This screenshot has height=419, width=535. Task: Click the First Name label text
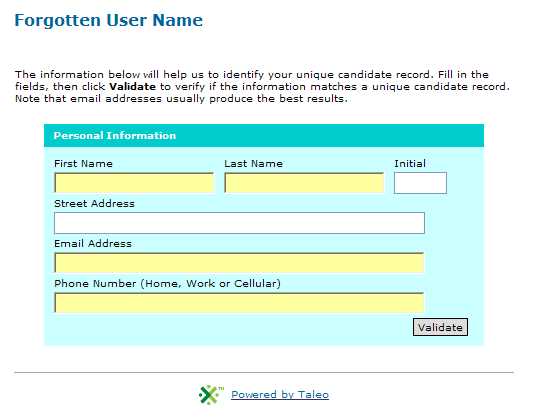pos(83,164)
